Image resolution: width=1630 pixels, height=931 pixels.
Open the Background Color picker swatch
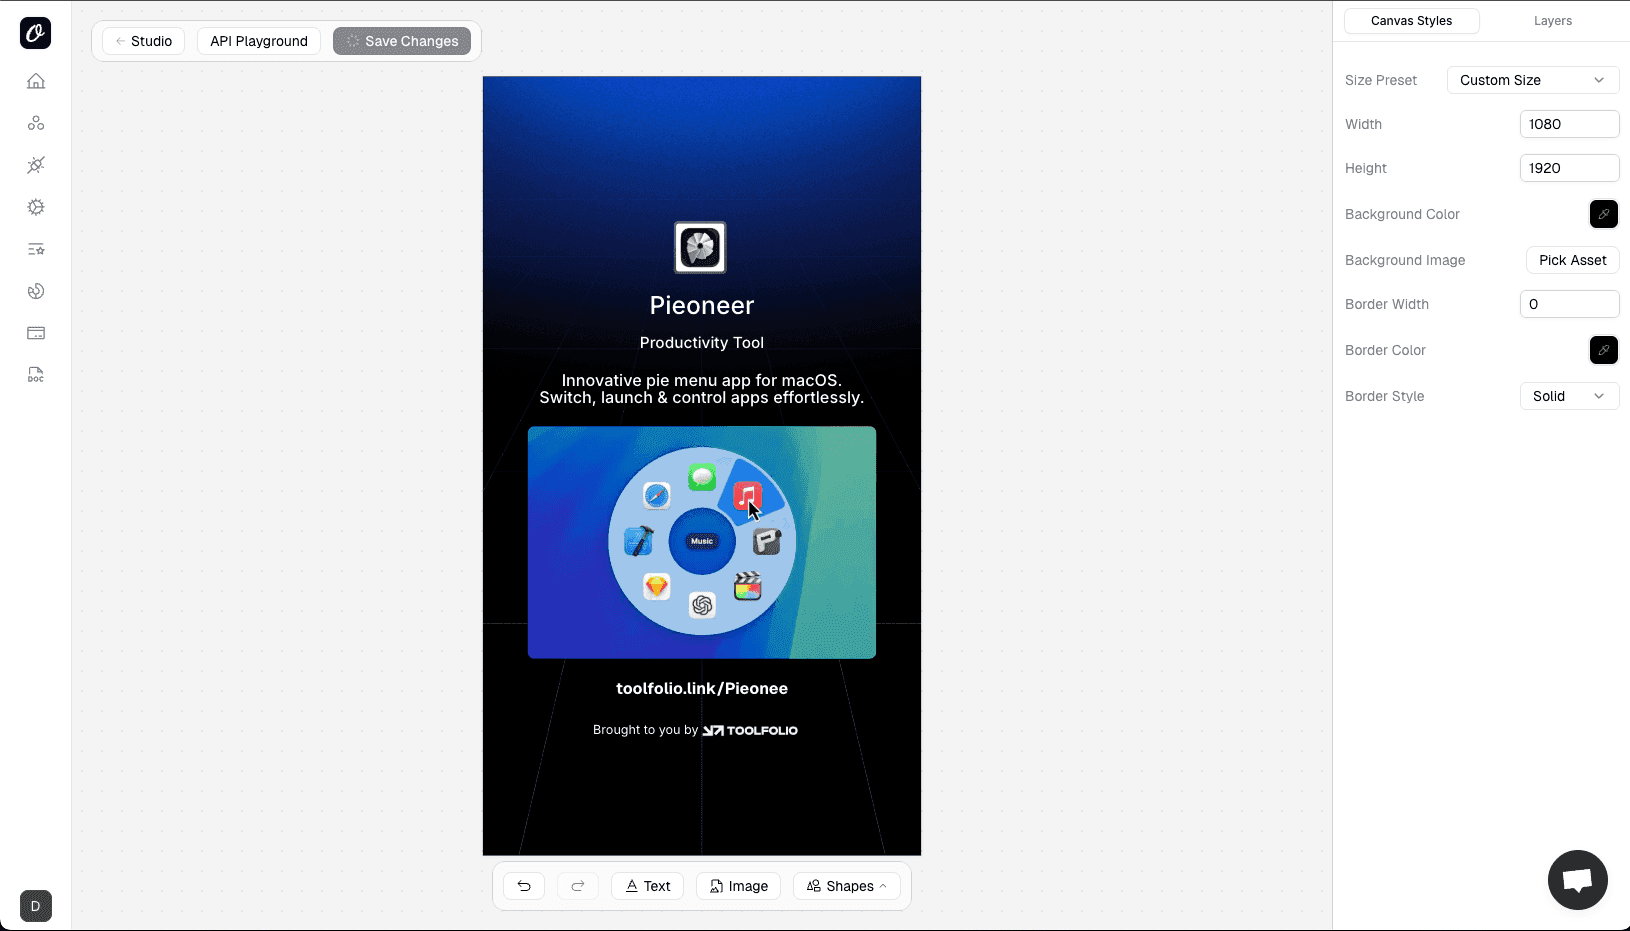[1604, 214]
